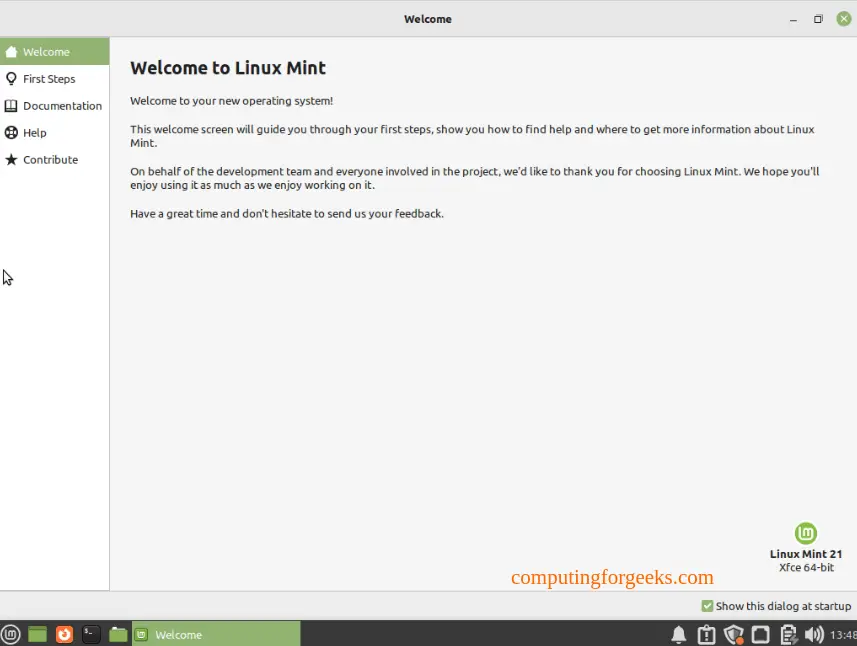Click the volume speaker icon
The height and width of the screenshot is (646, 857).
pos(814,635)
